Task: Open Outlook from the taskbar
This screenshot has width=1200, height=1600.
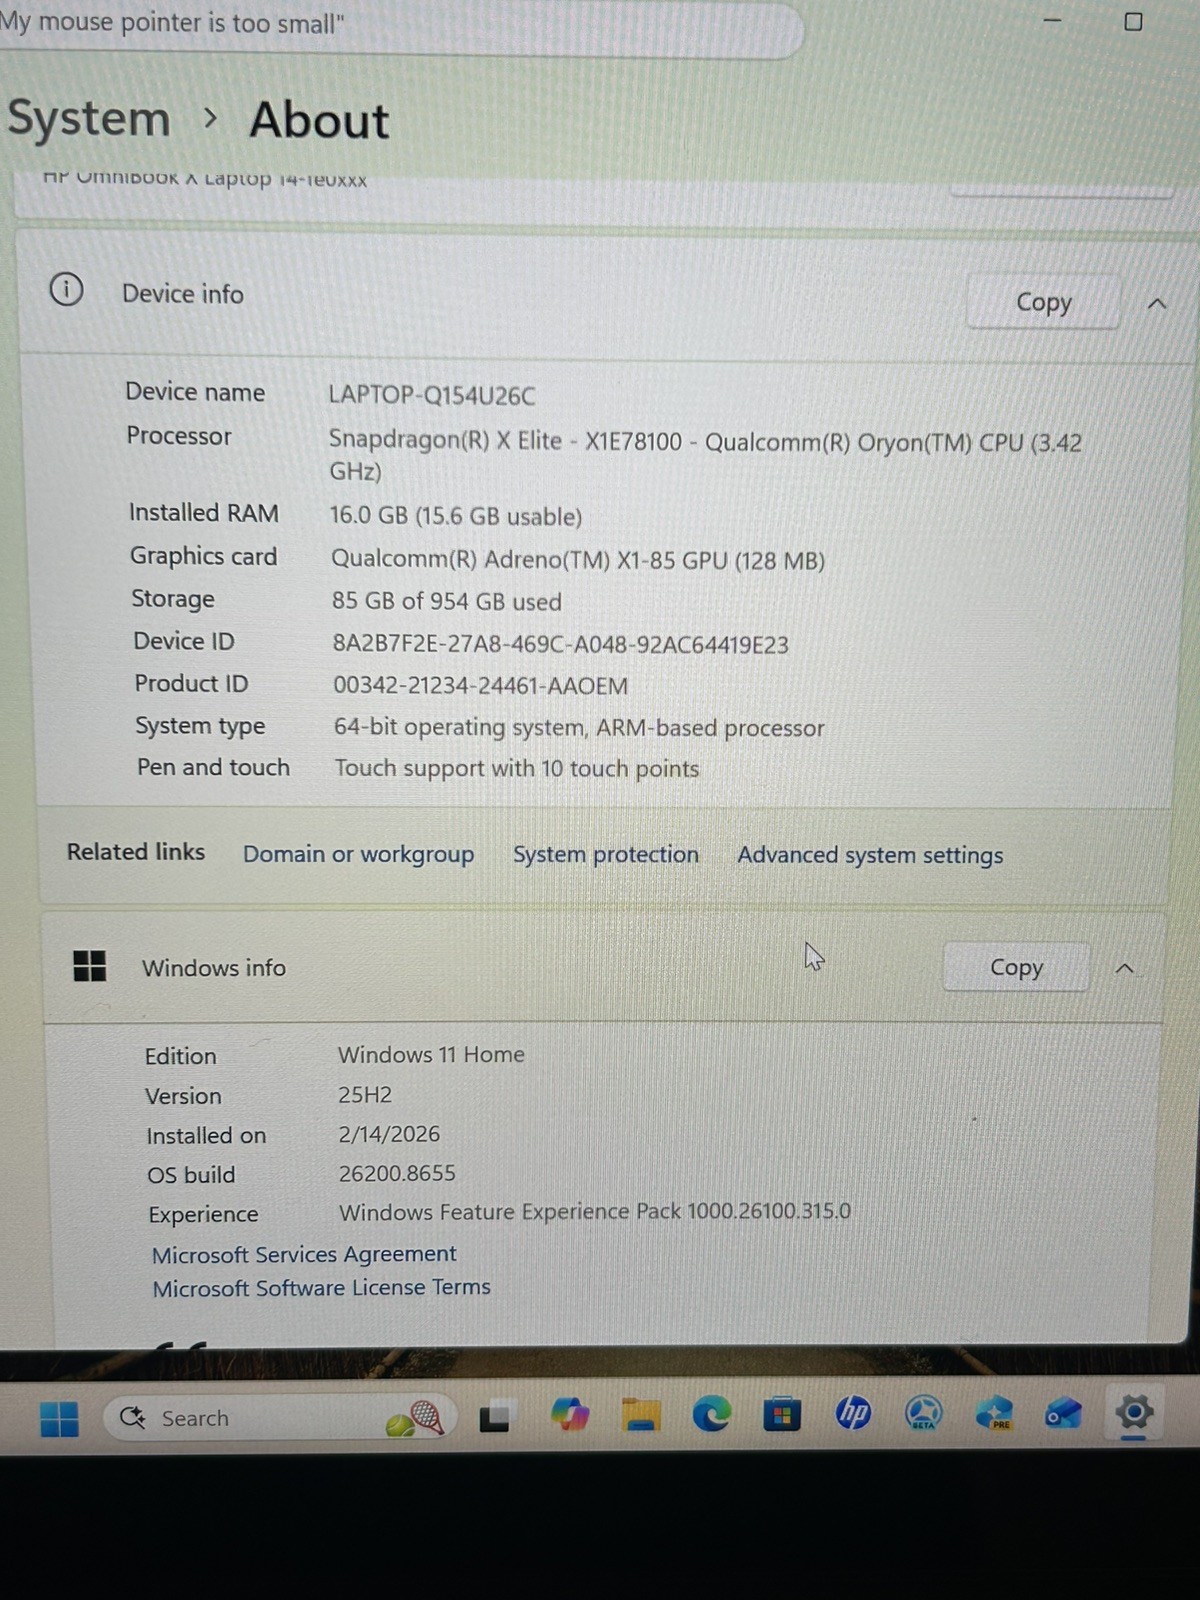Action: click(1063, 1414)
